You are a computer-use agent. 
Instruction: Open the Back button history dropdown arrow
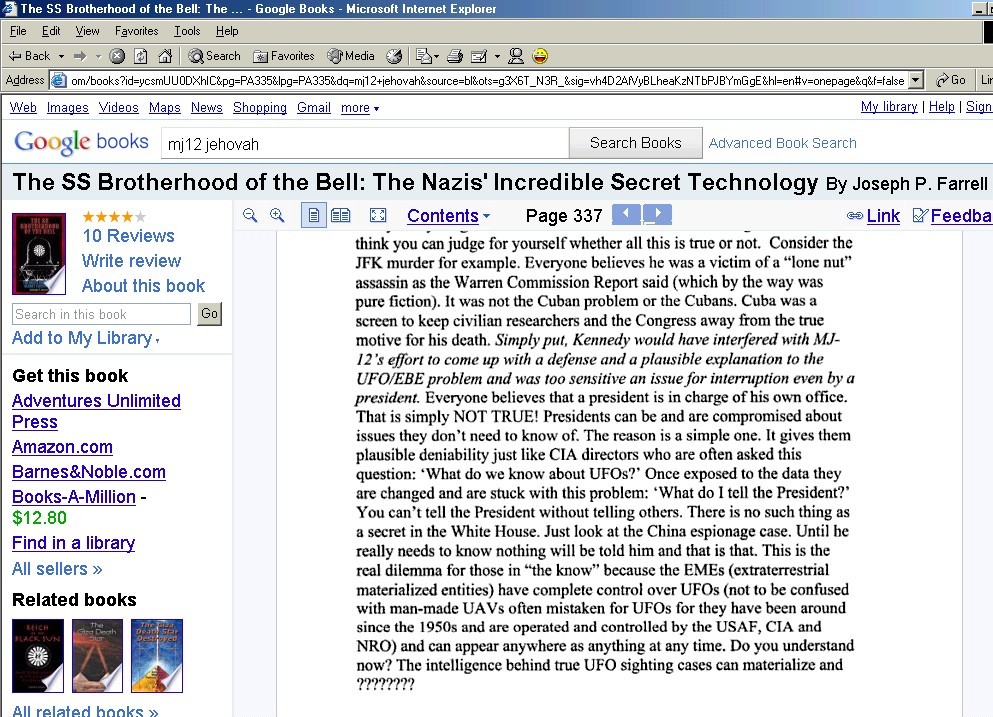61,56
